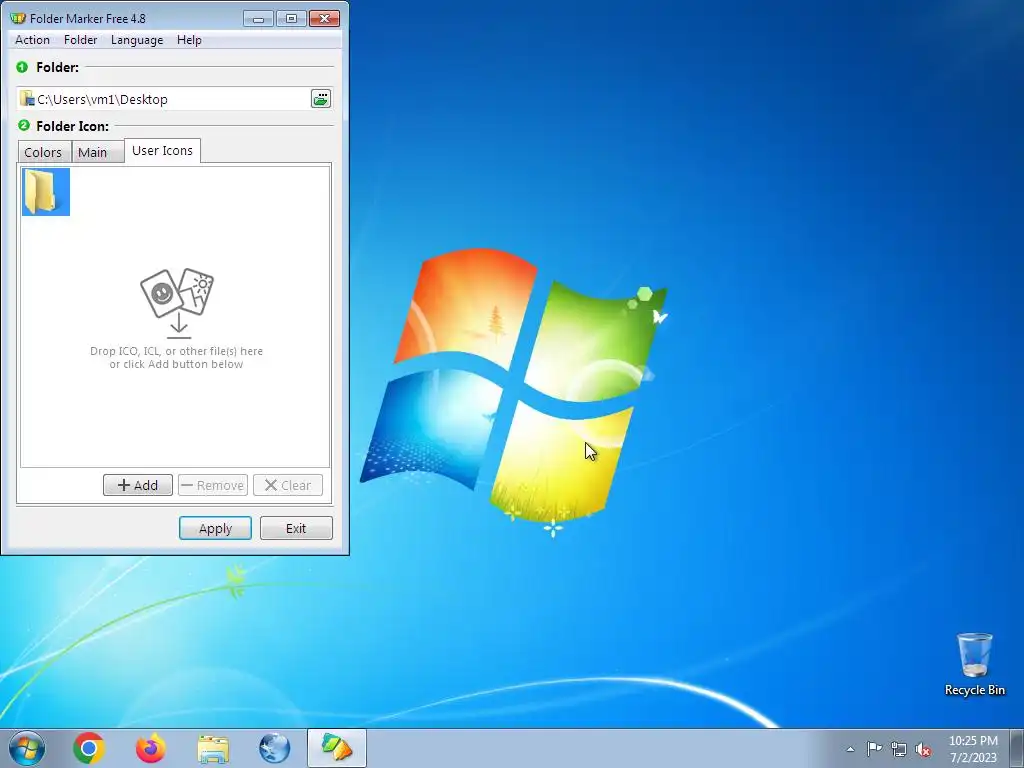Select the User Icons tab

(x=163, y=150)
